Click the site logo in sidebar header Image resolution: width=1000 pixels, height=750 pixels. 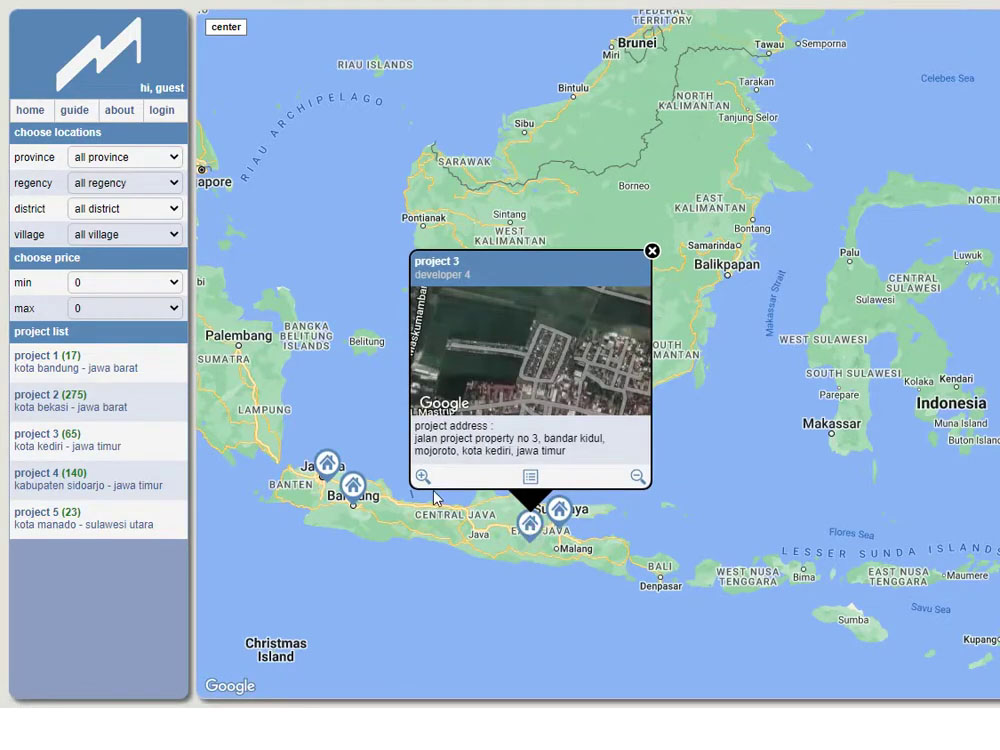[99, 54]
